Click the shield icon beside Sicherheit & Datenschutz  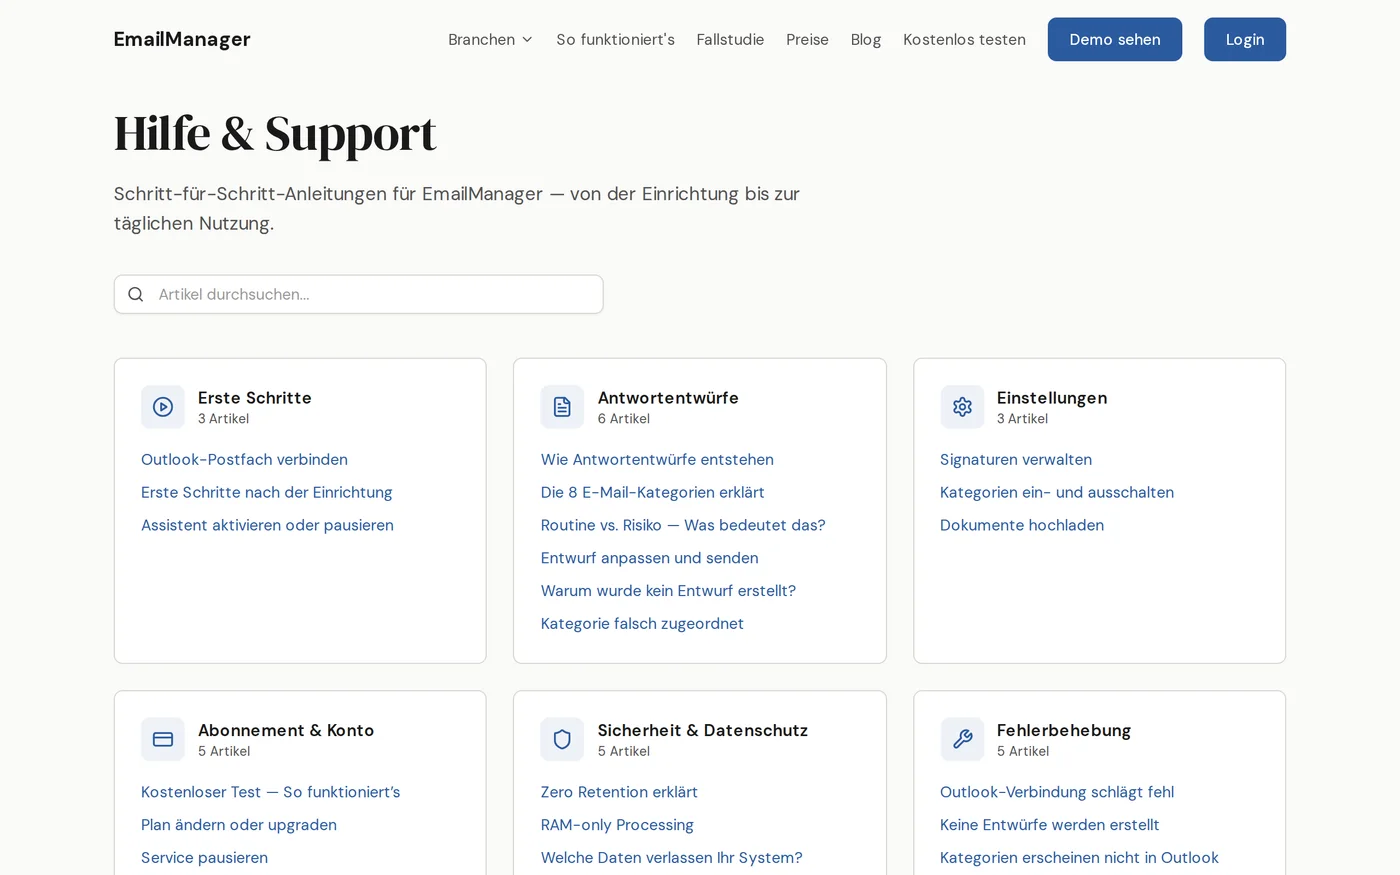pos(562,739)
